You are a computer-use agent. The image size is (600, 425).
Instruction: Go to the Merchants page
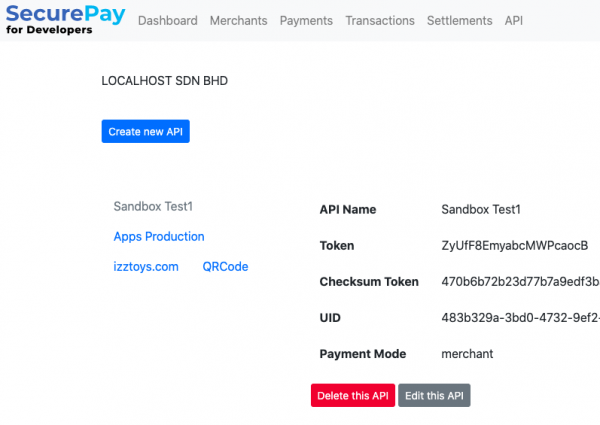point(238,21)
